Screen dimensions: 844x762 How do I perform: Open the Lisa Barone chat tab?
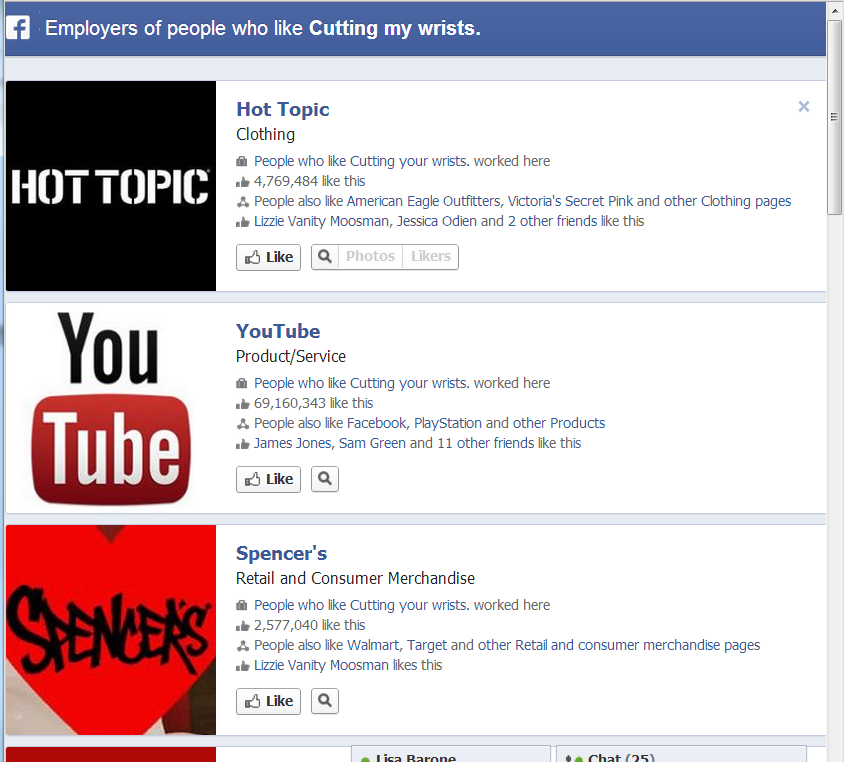(451, 754)
